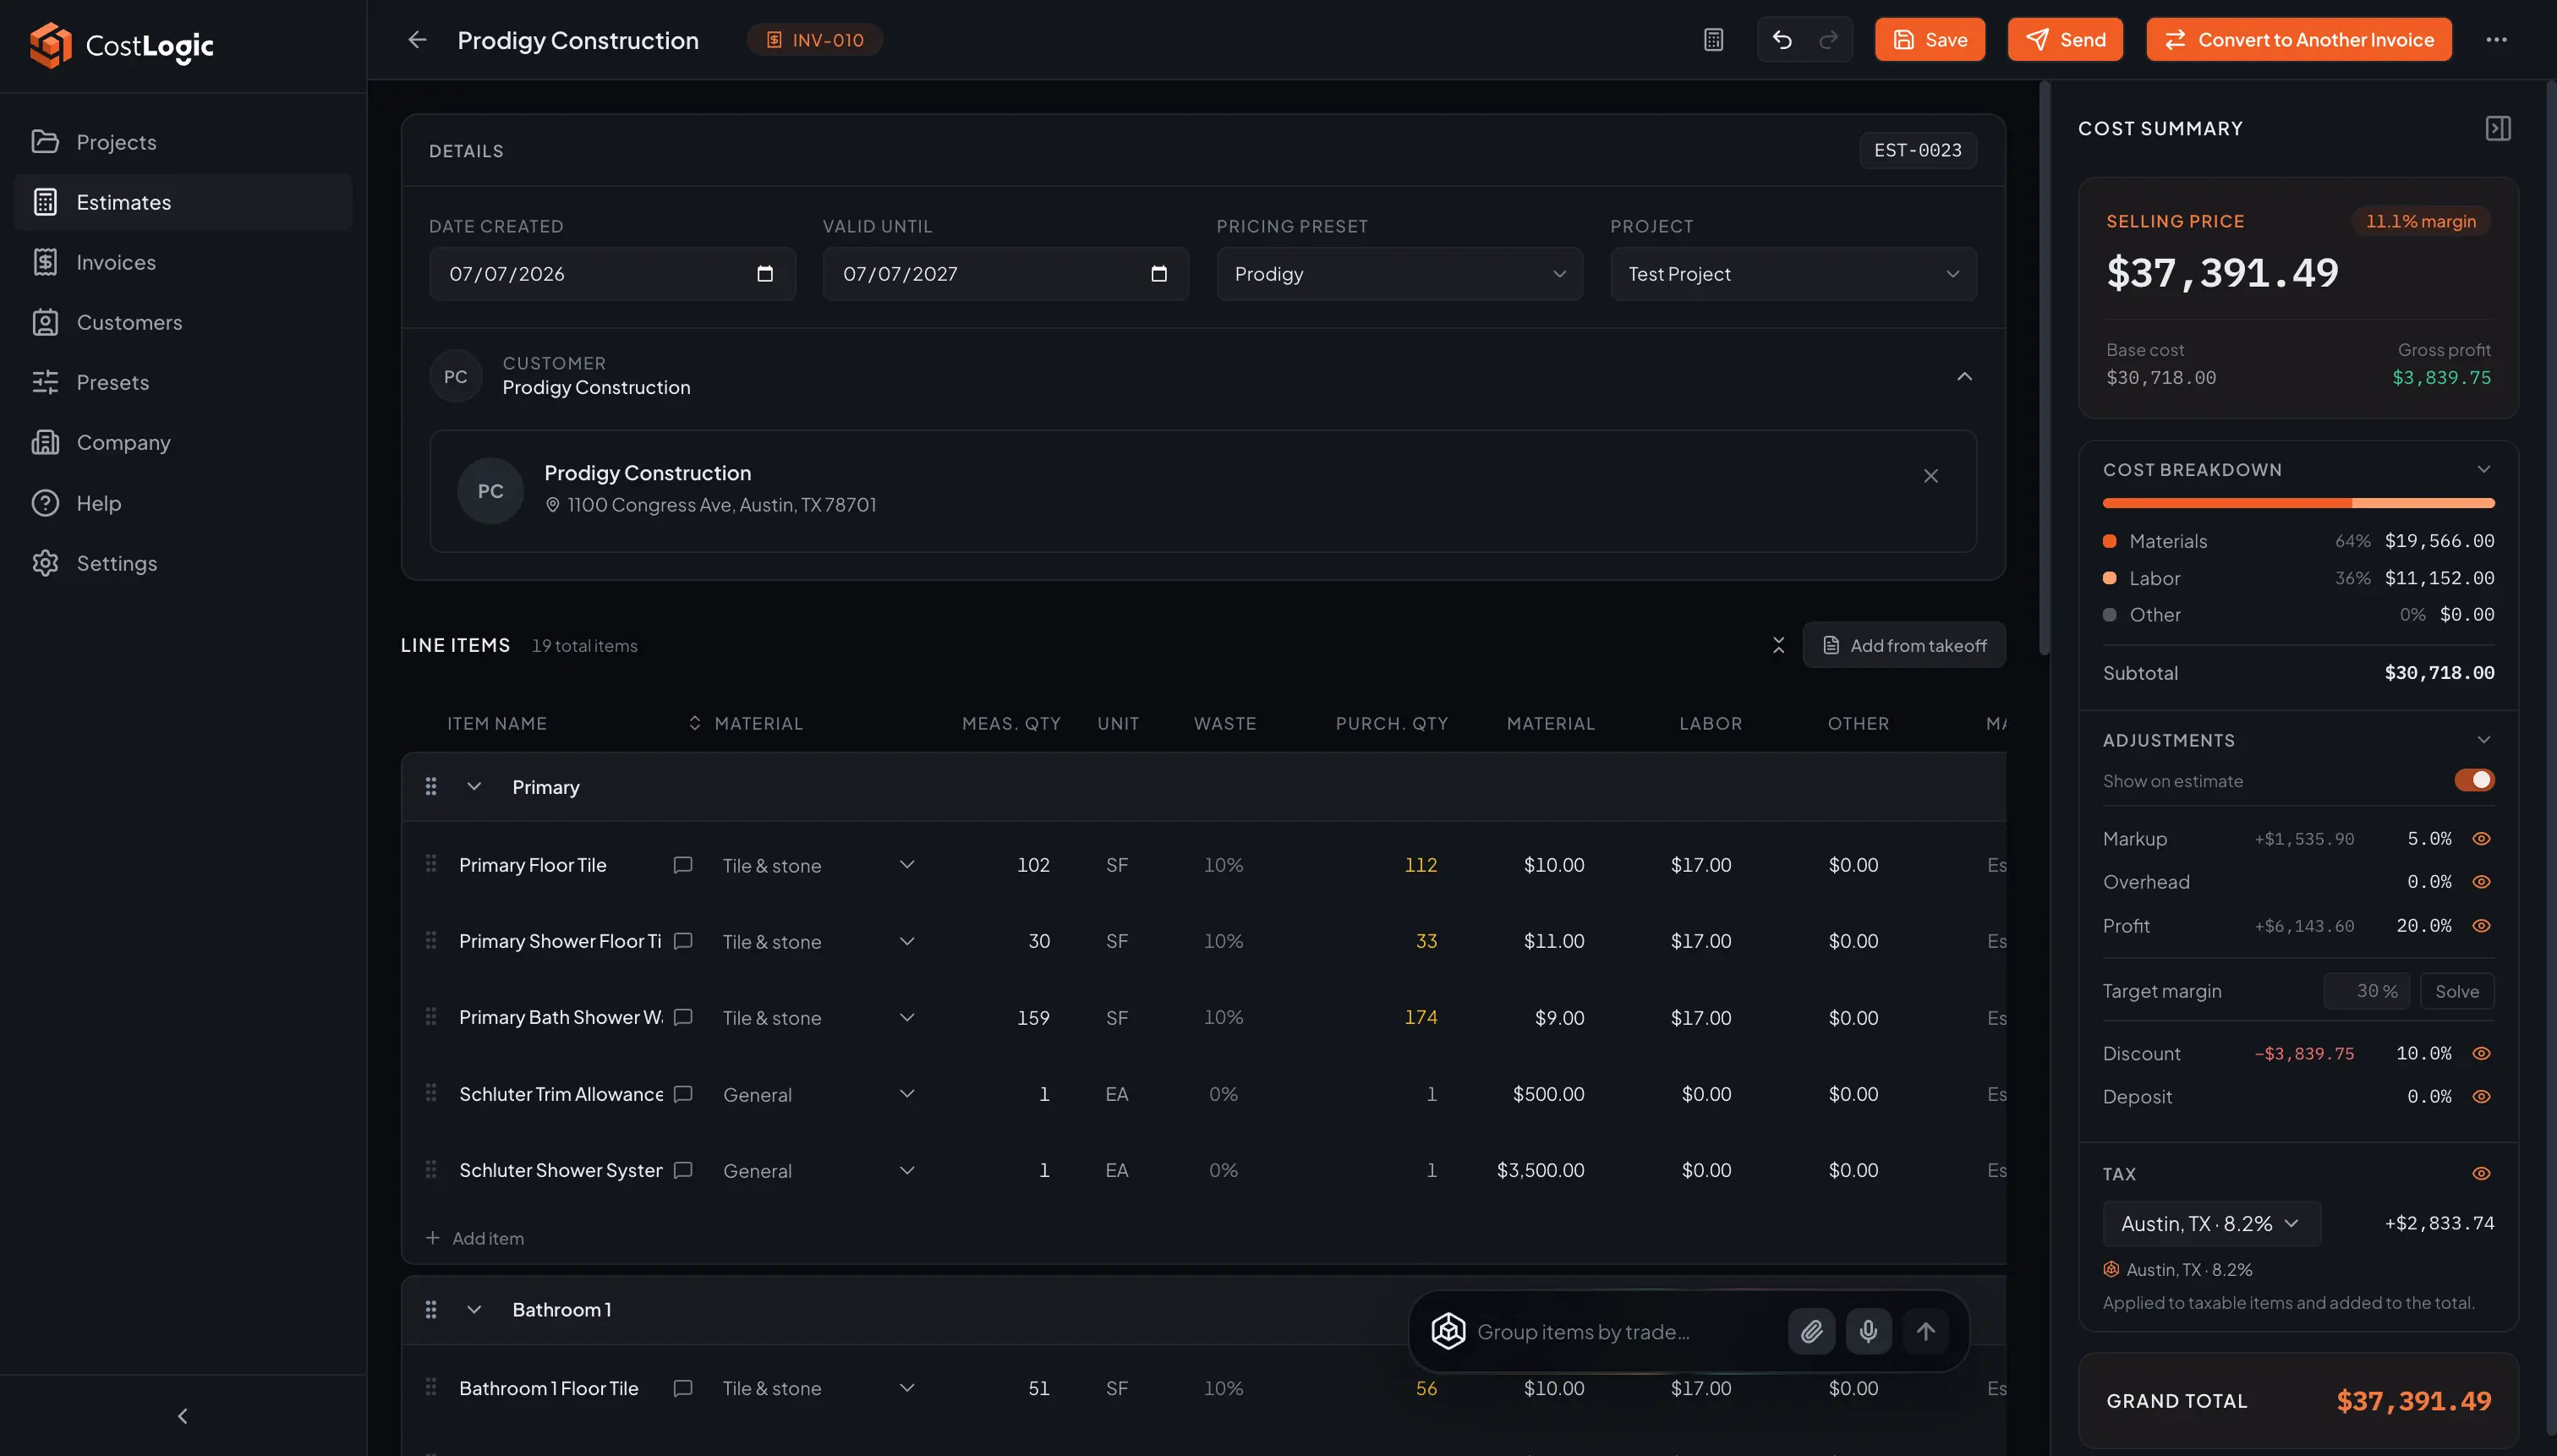This screenshot has width=2557, height=1456.
Task: Toggle Overhead visibility eye
Action: [x=2481, y=882]
